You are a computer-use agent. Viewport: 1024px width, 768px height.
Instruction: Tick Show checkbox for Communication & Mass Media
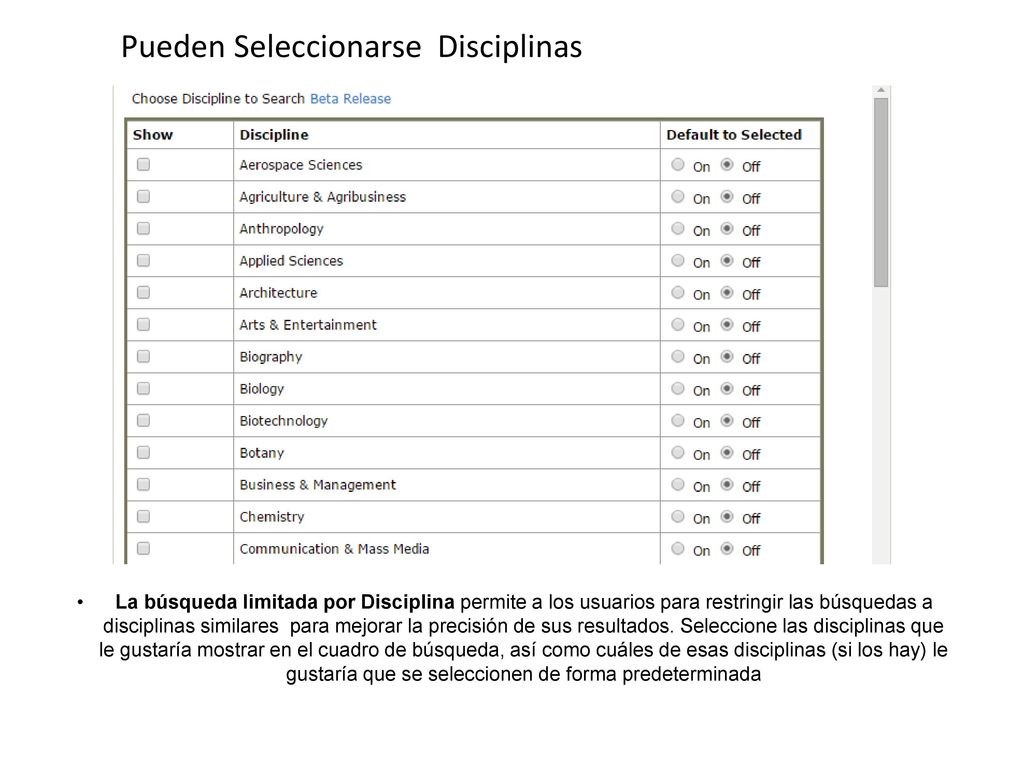click(x=144, y=549)
